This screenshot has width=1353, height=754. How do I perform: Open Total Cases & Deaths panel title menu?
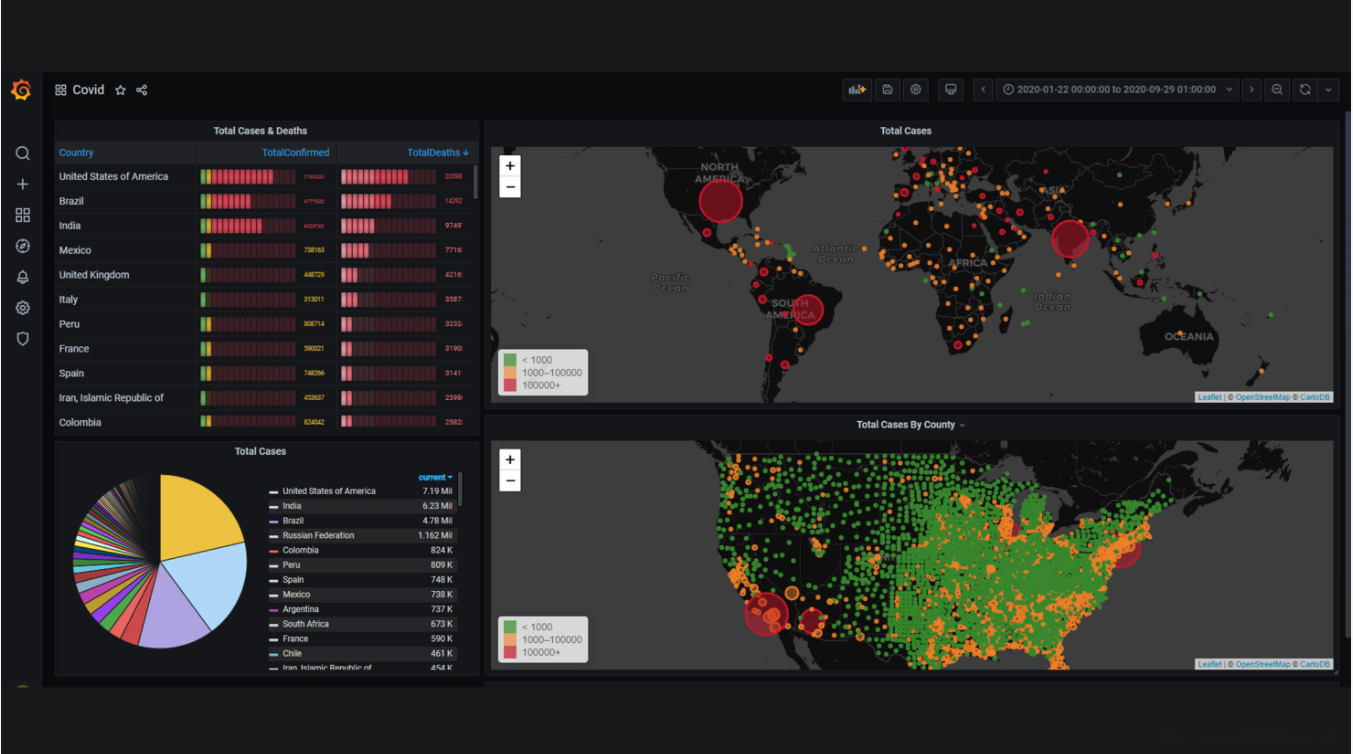tap(260, 131)
